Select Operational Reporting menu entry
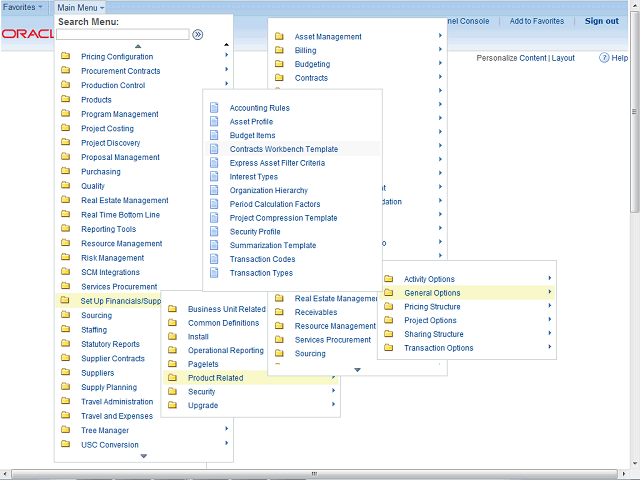Screen dimensions: 640x480 coord(226,350)
